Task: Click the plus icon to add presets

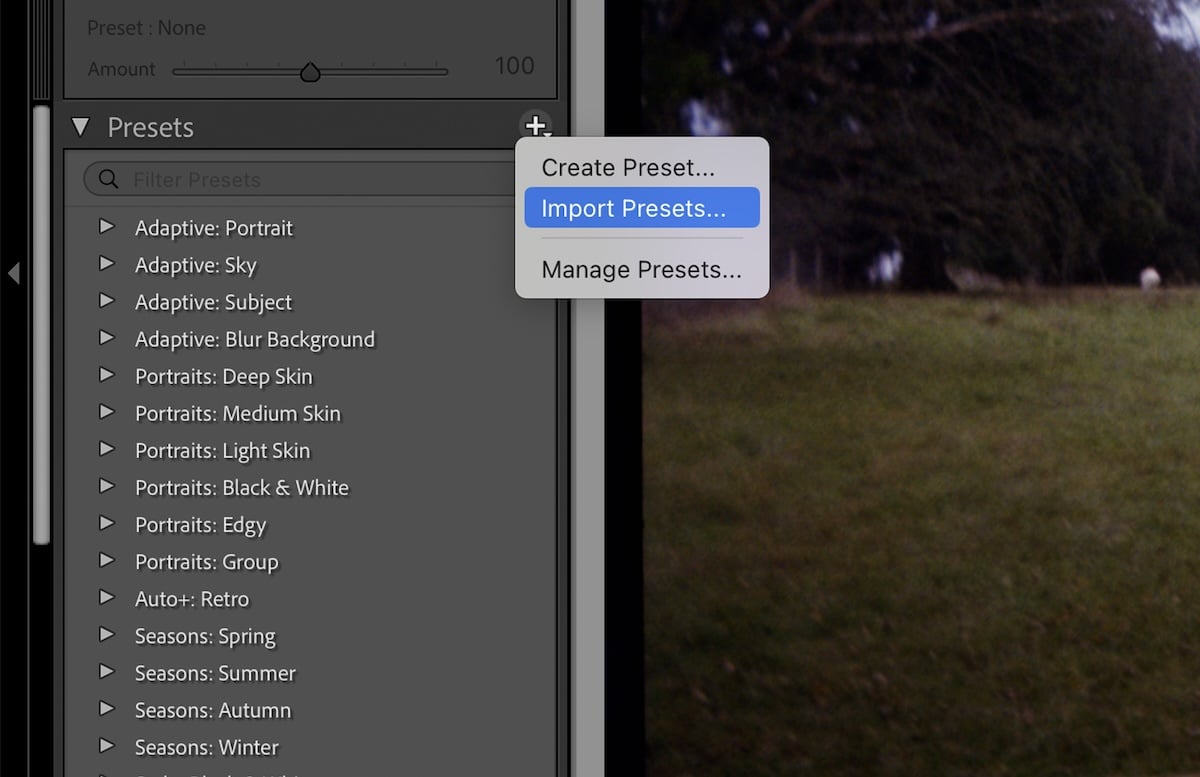Action: coord(536,126)
